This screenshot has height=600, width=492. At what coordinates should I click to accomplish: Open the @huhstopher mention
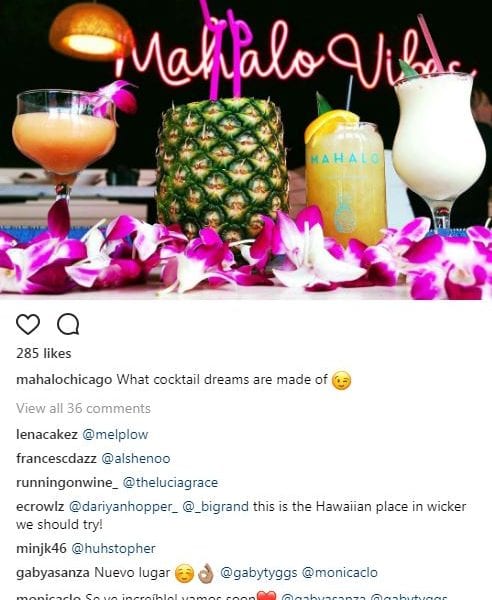(114, 548)
